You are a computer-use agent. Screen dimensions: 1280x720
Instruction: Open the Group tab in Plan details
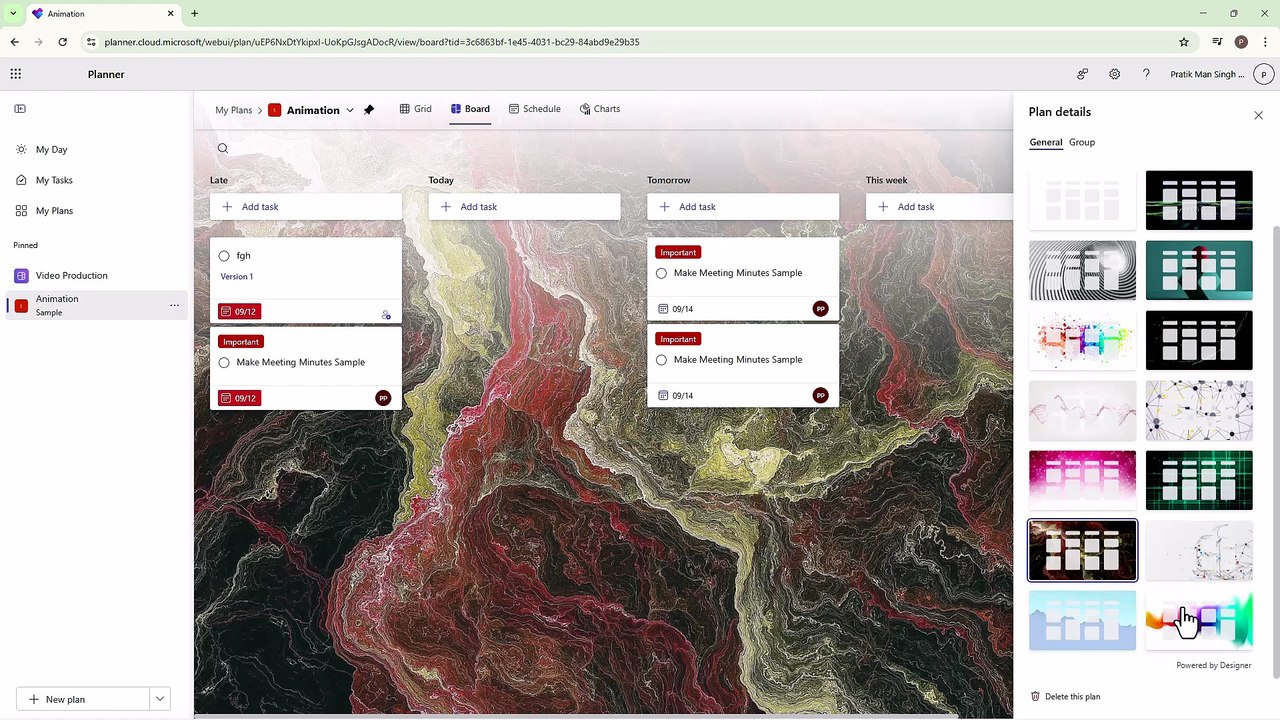[1082, 142]
